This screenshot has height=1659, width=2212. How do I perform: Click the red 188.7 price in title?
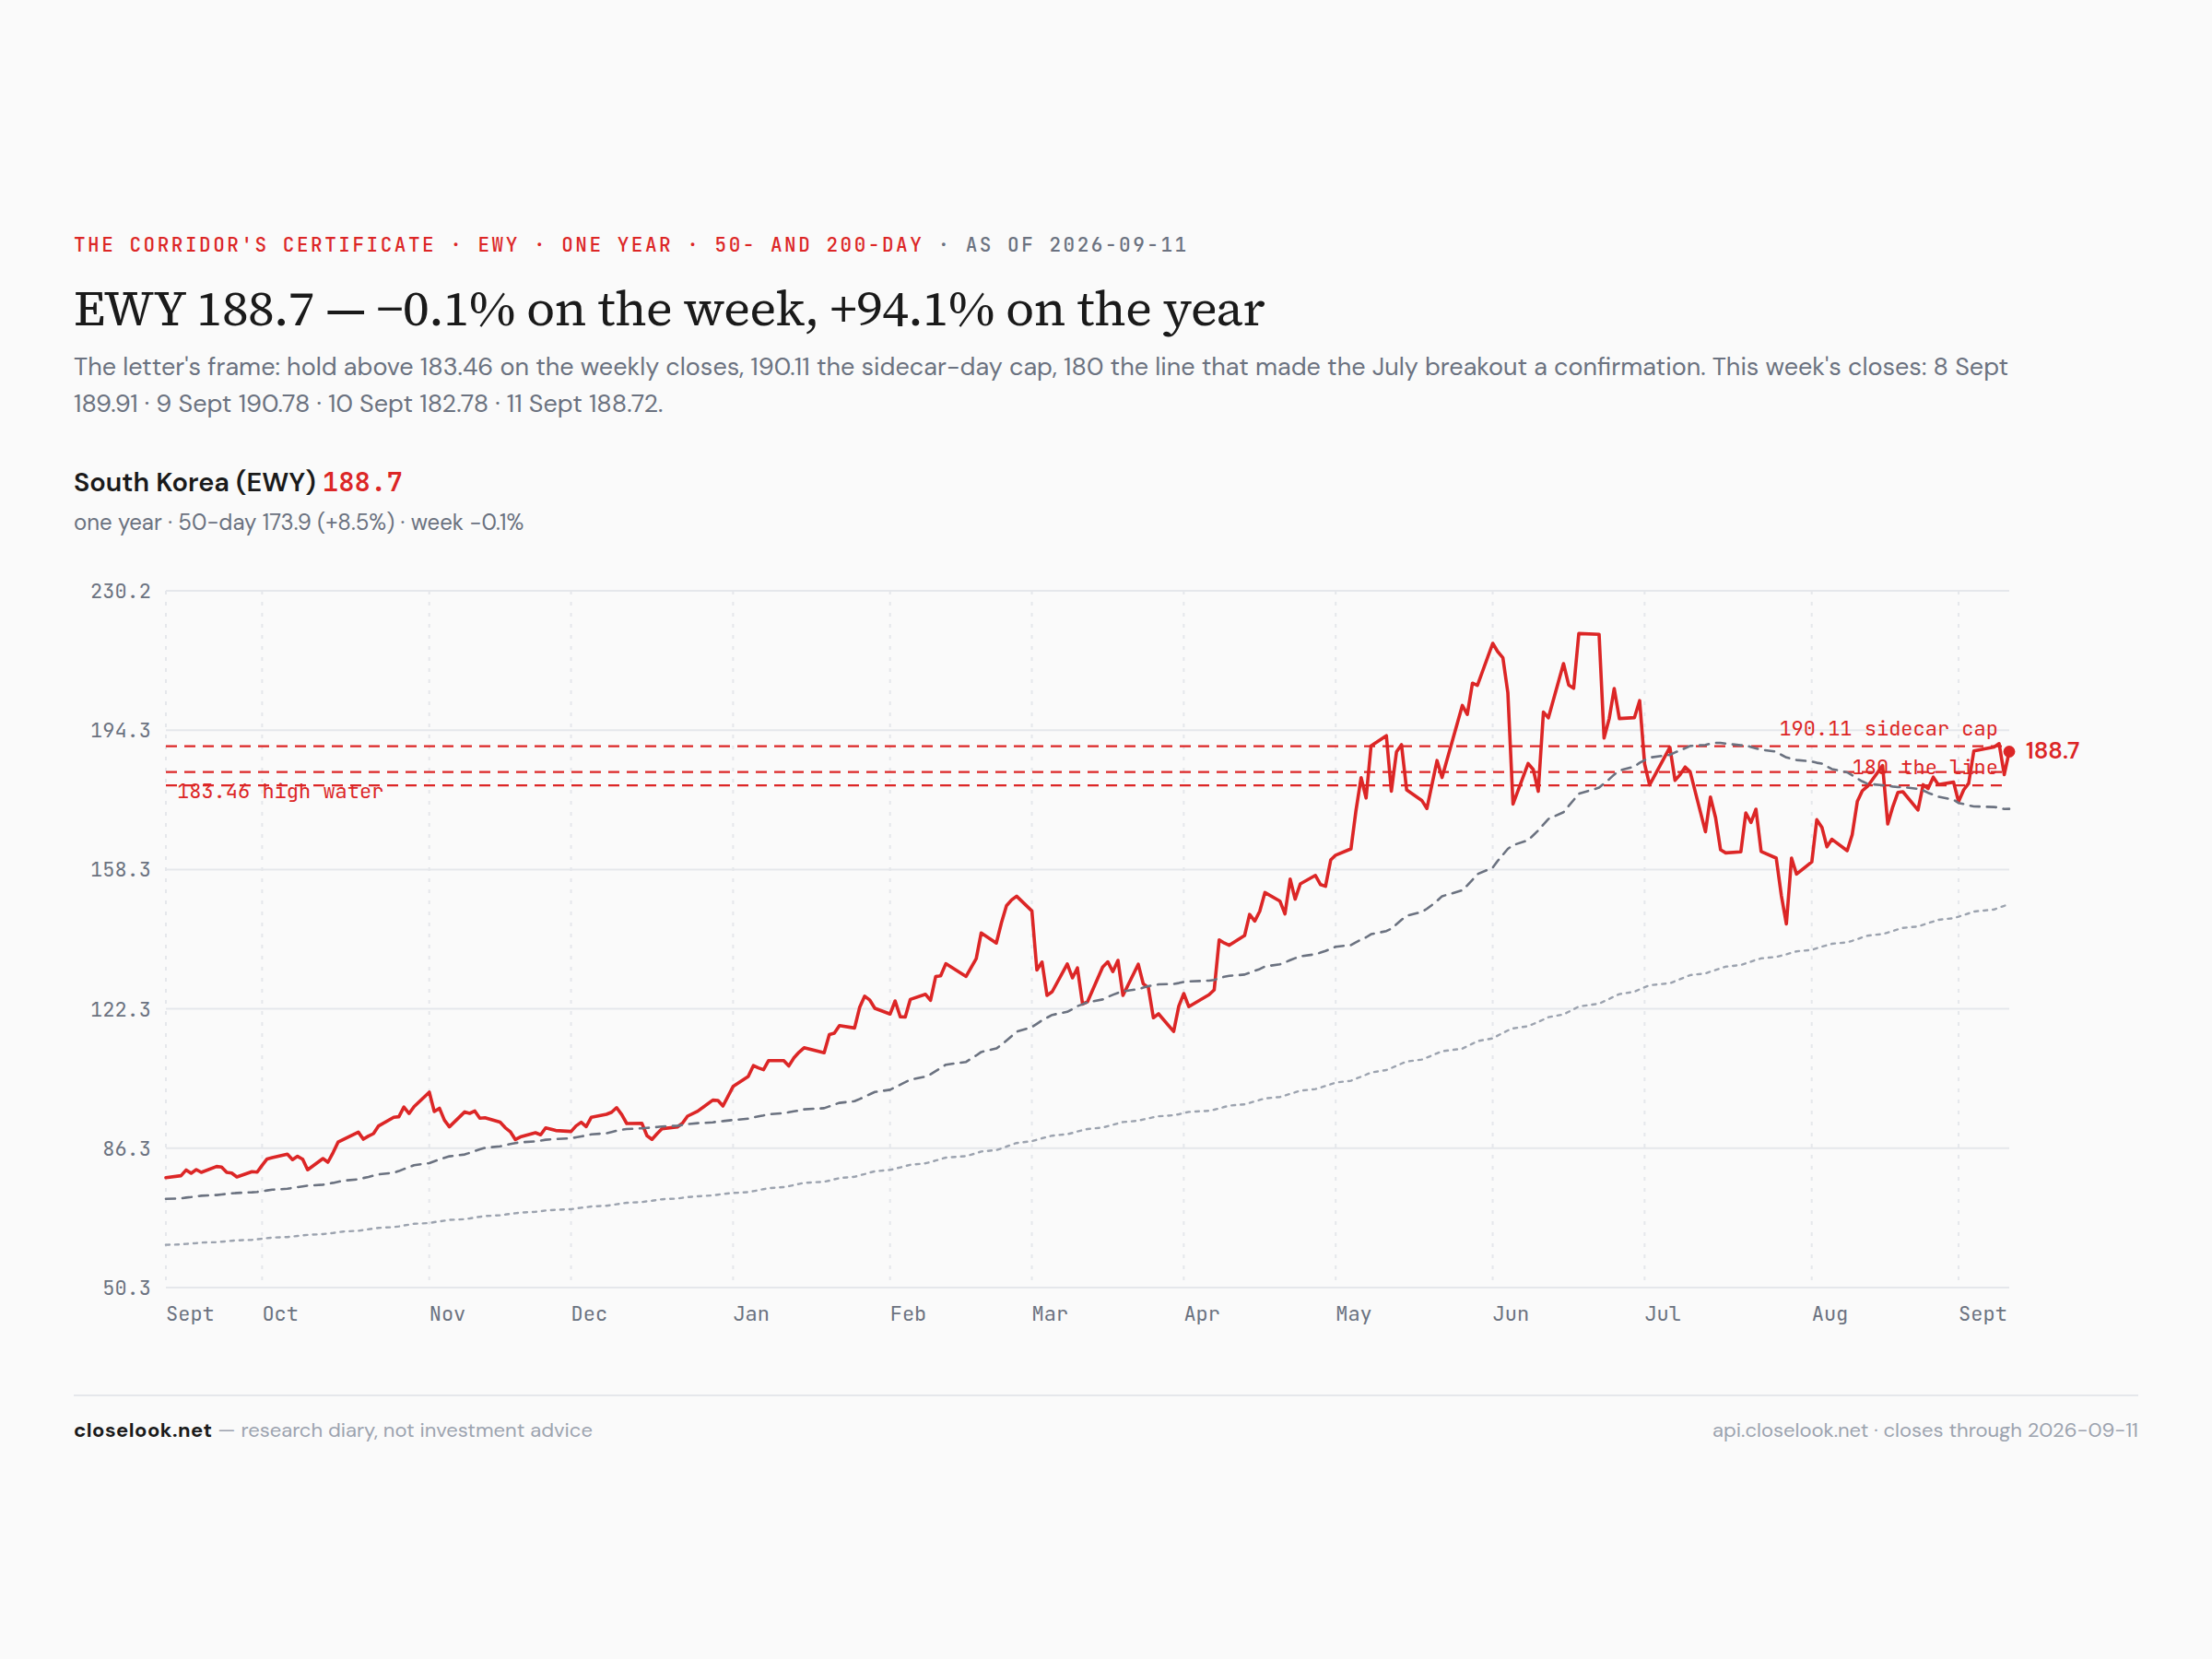(362, 483)
